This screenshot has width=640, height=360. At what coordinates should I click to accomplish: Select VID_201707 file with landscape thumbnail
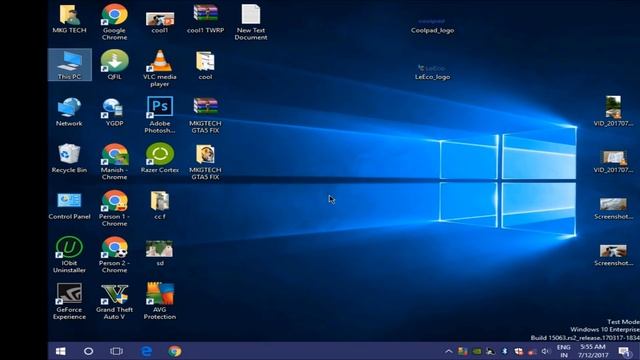tap(613, 162)
